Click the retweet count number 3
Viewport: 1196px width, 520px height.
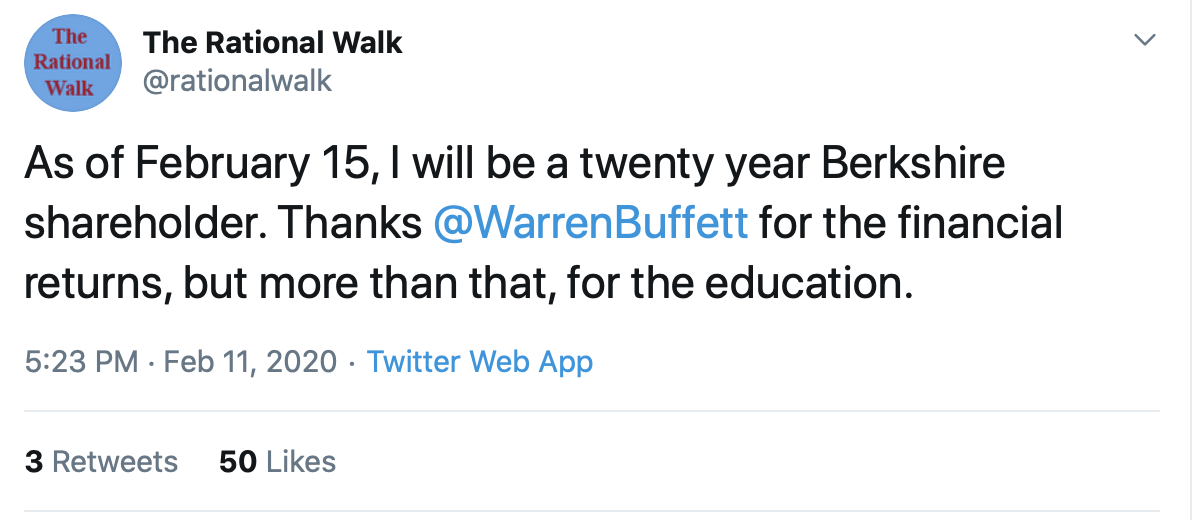coord(34,461)
